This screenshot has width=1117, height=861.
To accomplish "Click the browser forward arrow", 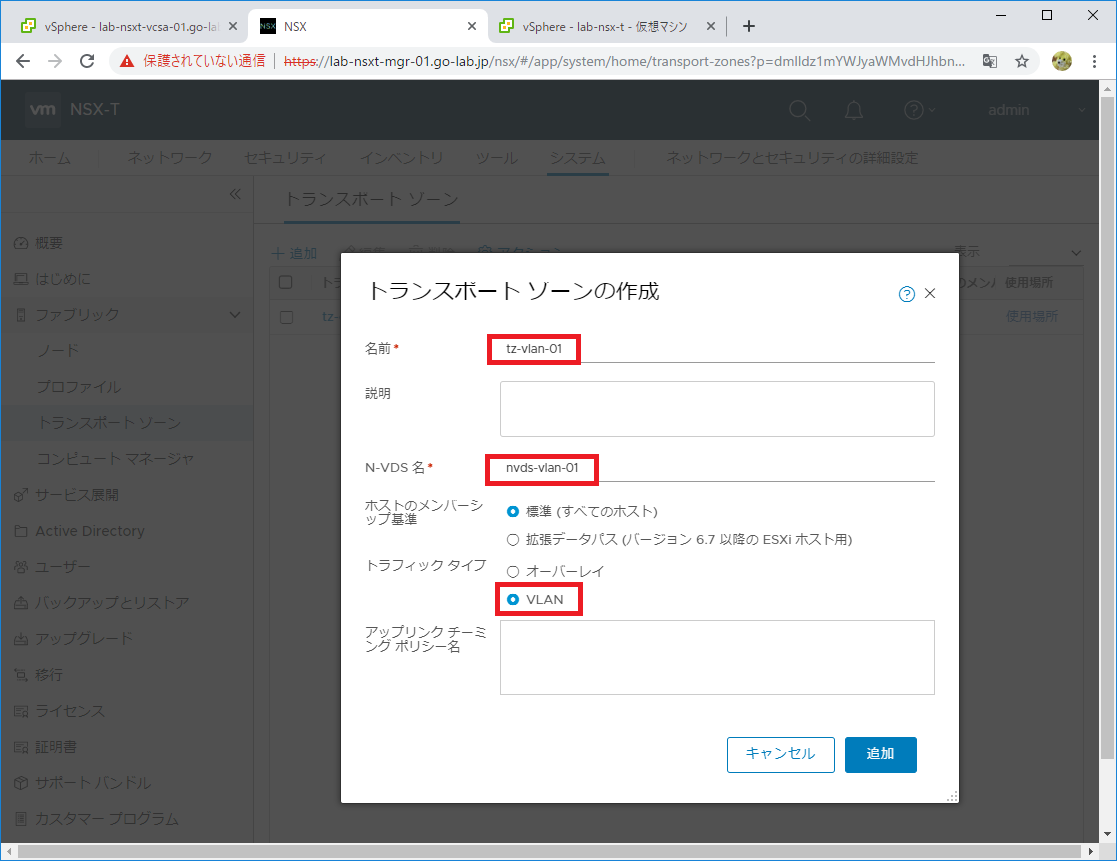I will [x=55, y=61].
